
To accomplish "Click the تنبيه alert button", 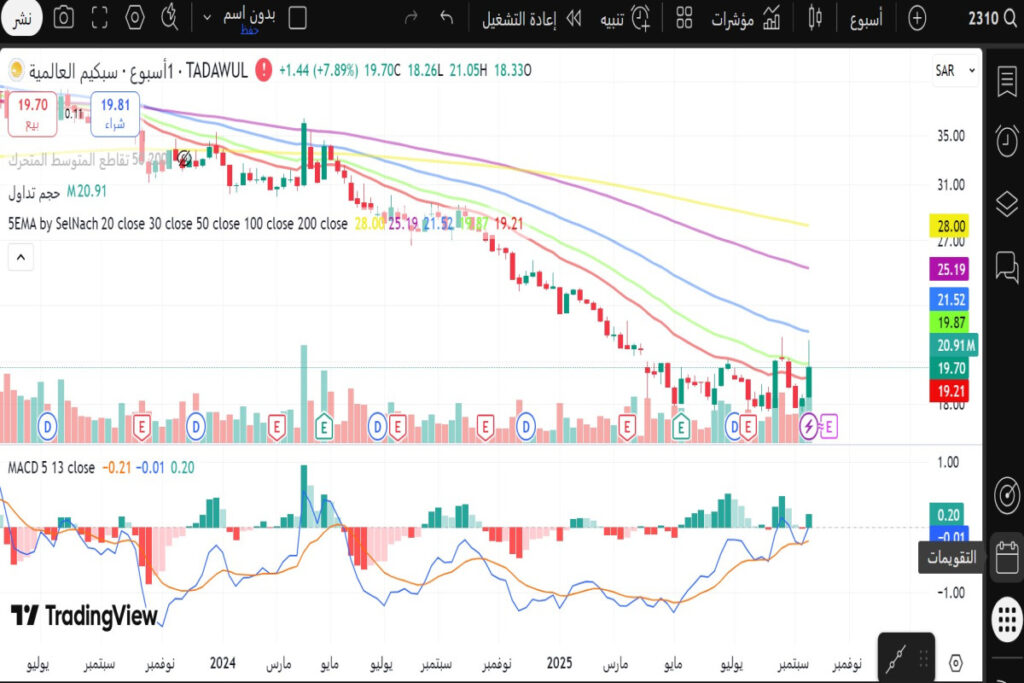I will coord(625,18).
